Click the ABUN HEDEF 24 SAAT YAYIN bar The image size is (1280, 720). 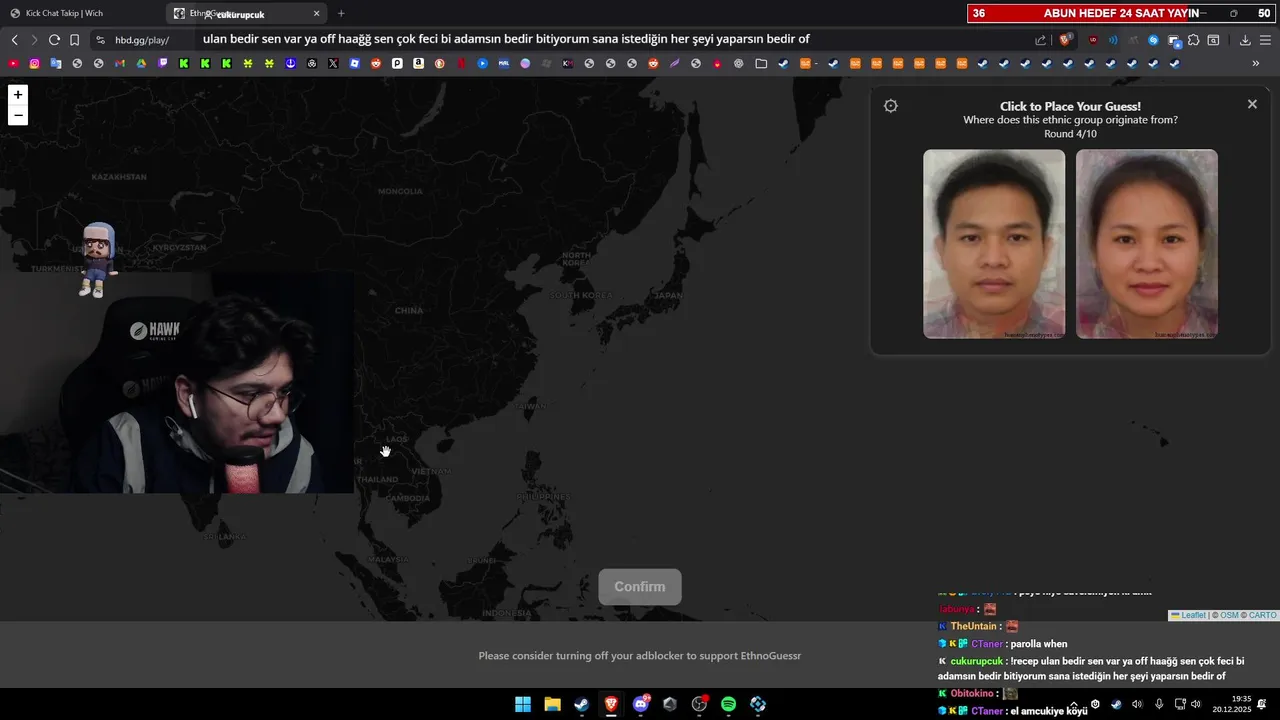pyautogui.click(x=1122, y=13)
